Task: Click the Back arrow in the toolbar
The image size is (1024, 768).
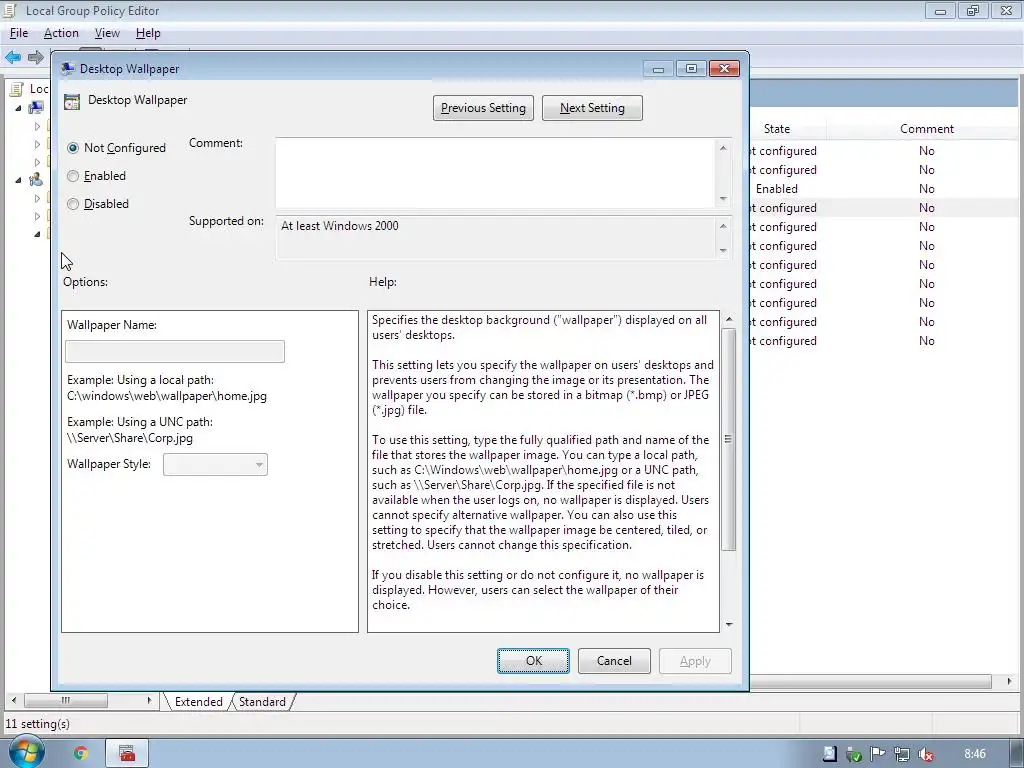Action: 13,57
